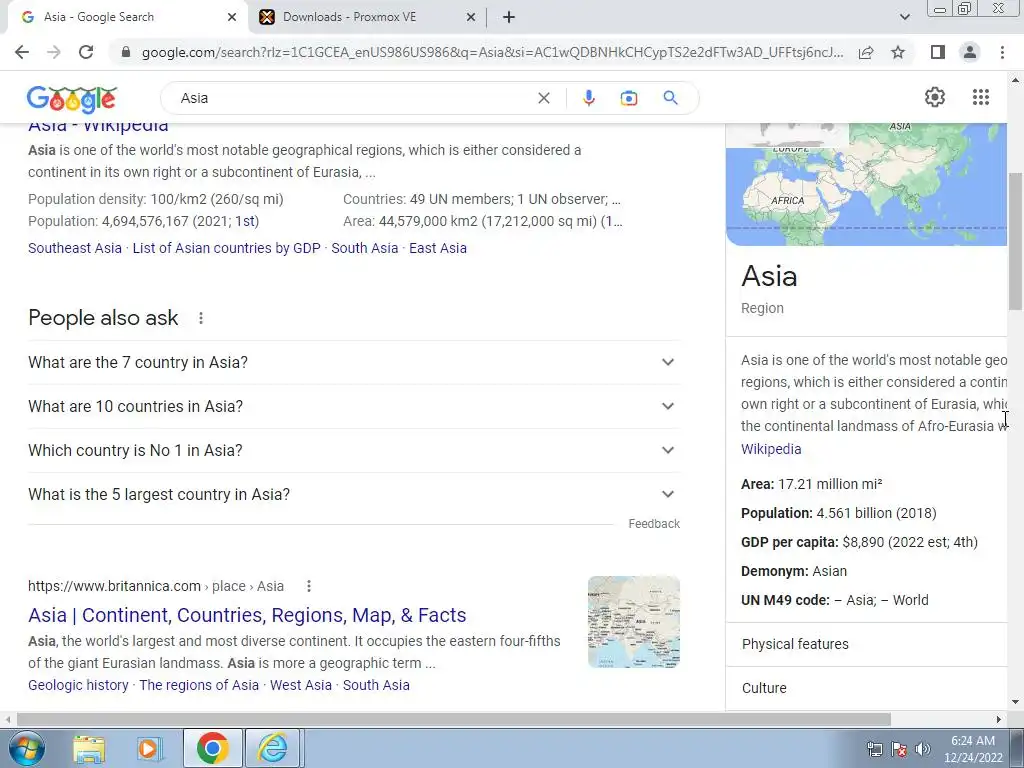
Task: Expand "What is the 5 largest country in Asia?"
Action: point(354,494)
